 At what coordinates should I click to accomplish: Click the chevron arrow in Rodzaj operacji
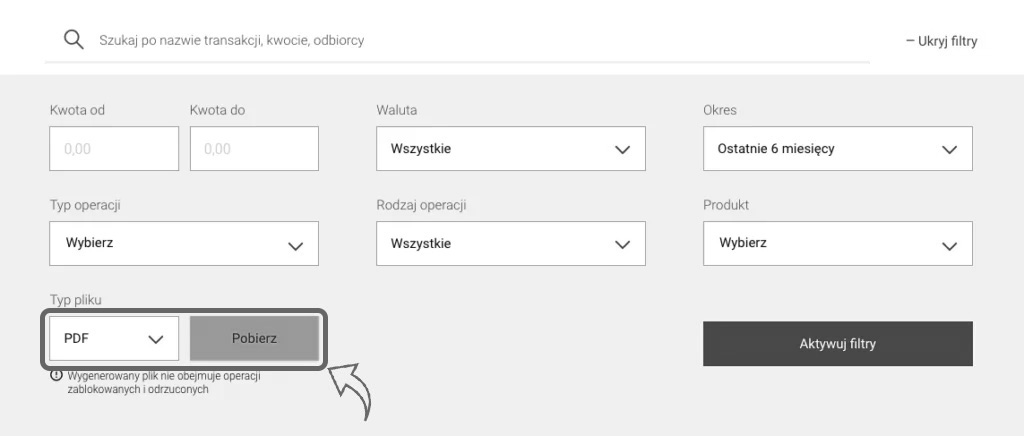point(623,245)
